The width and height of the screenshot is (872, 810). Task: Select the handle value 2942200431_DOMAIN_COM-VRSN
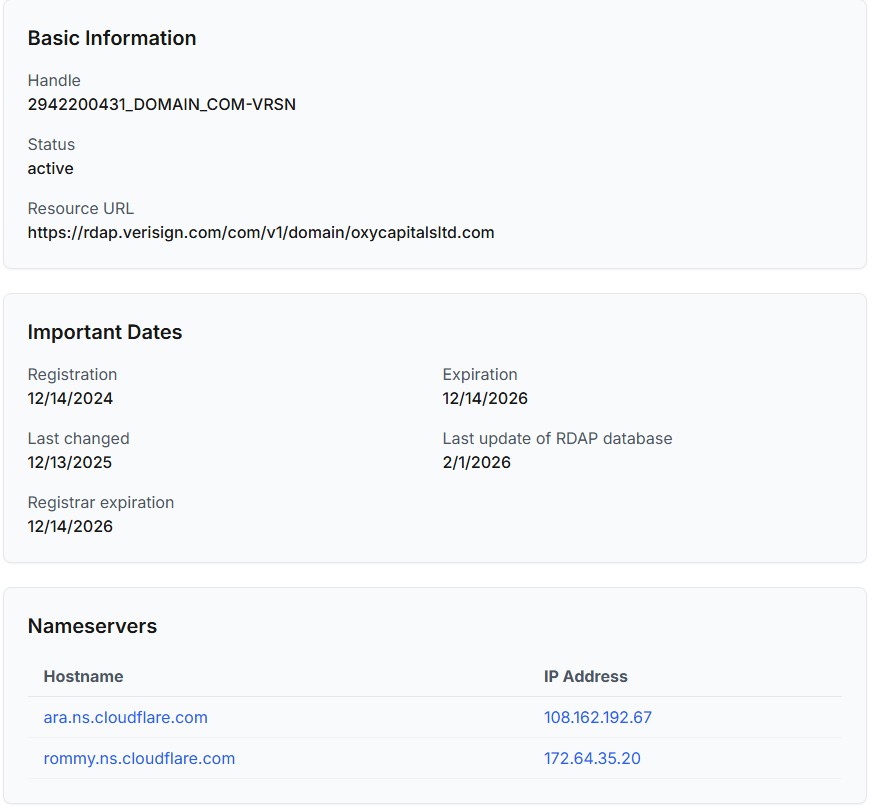click(161, 104)
